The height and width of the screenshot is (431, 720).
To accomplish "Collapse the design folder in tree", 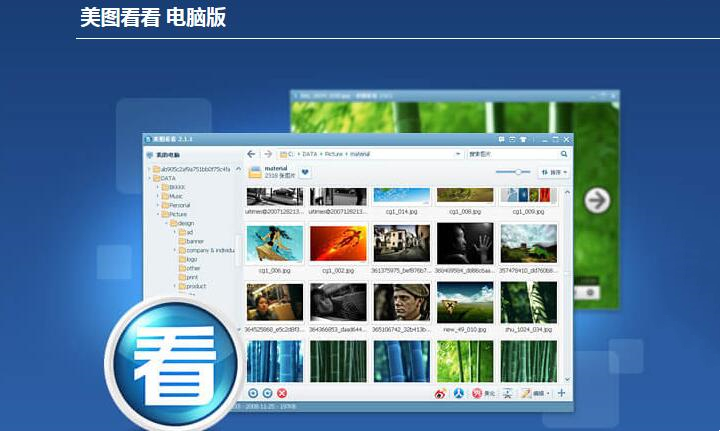I will coord(166,223).
